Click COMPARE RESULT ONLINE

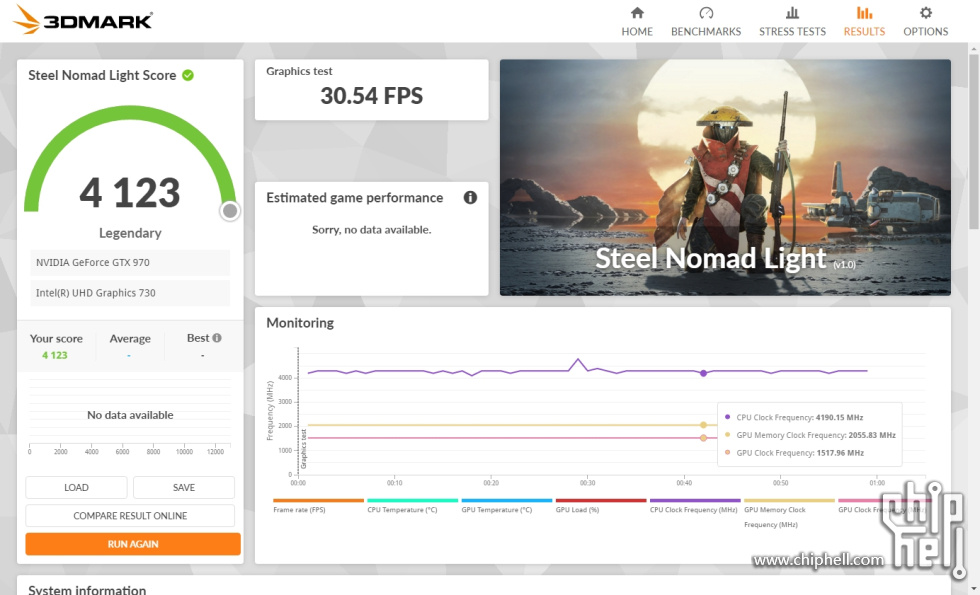(x=130, y=516)
